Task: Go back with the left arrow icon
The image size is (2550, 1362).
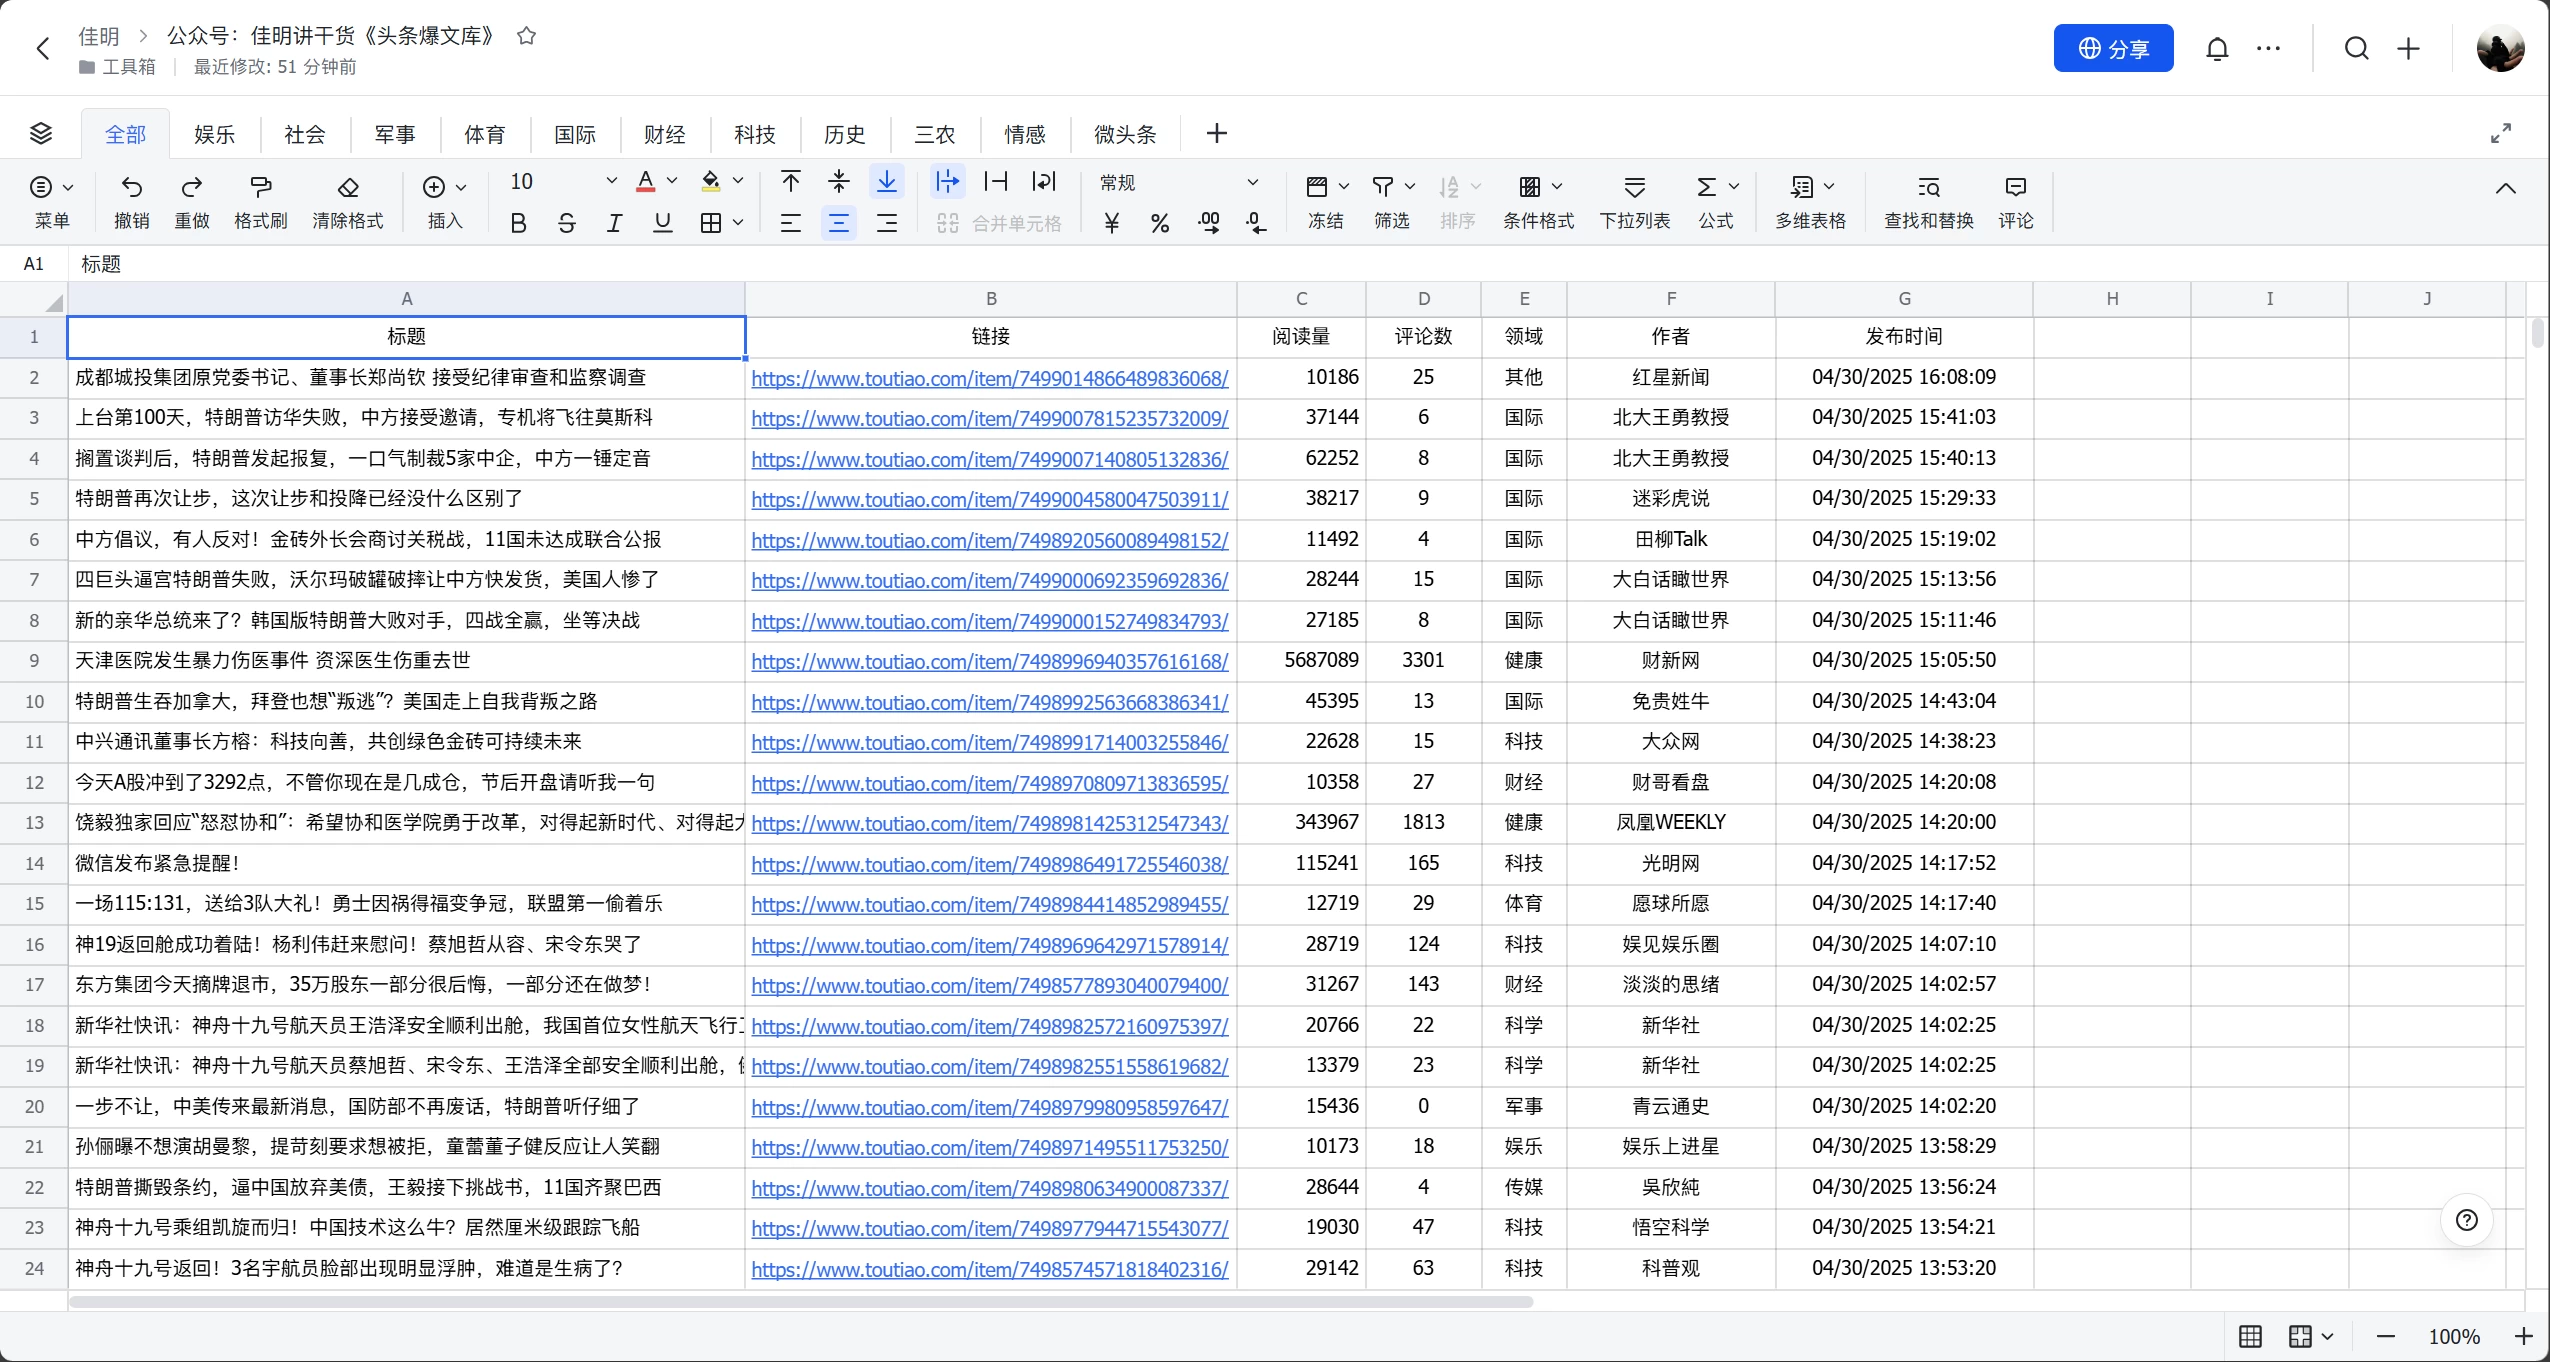Action: [x=43, y=48]
